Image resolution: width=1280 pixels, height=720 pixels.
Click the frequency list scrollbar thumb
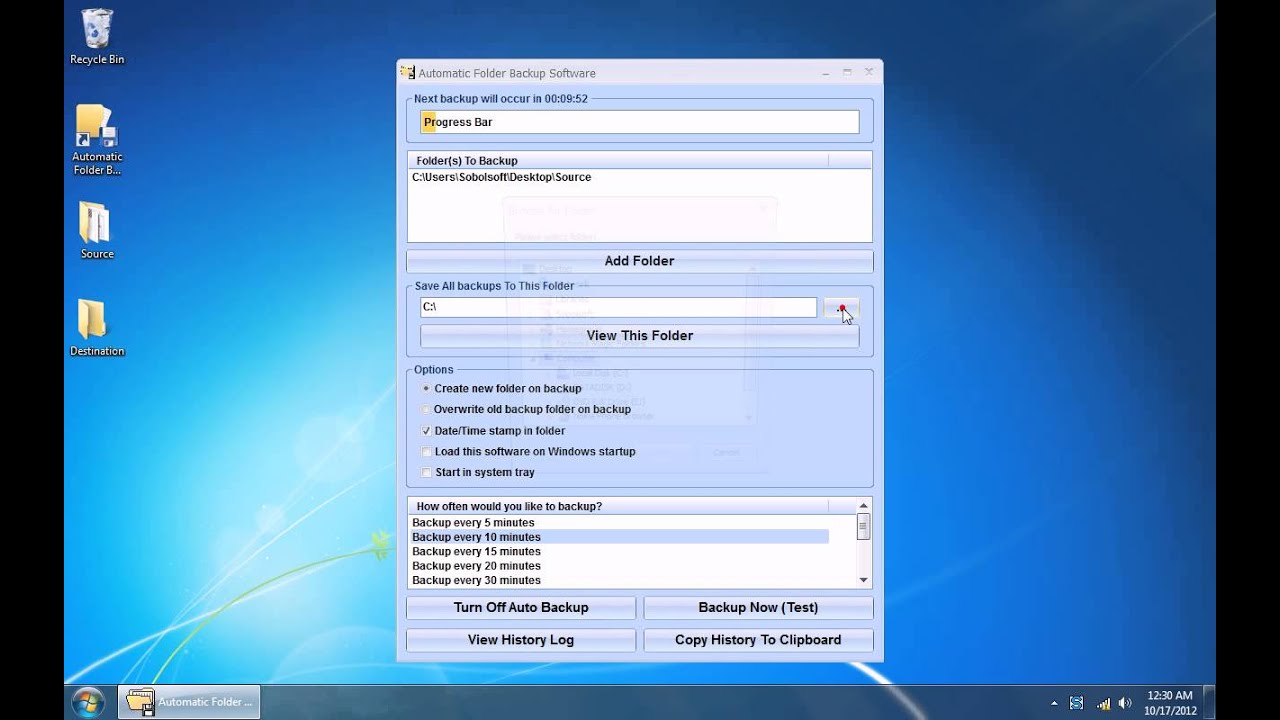[864, 527]
